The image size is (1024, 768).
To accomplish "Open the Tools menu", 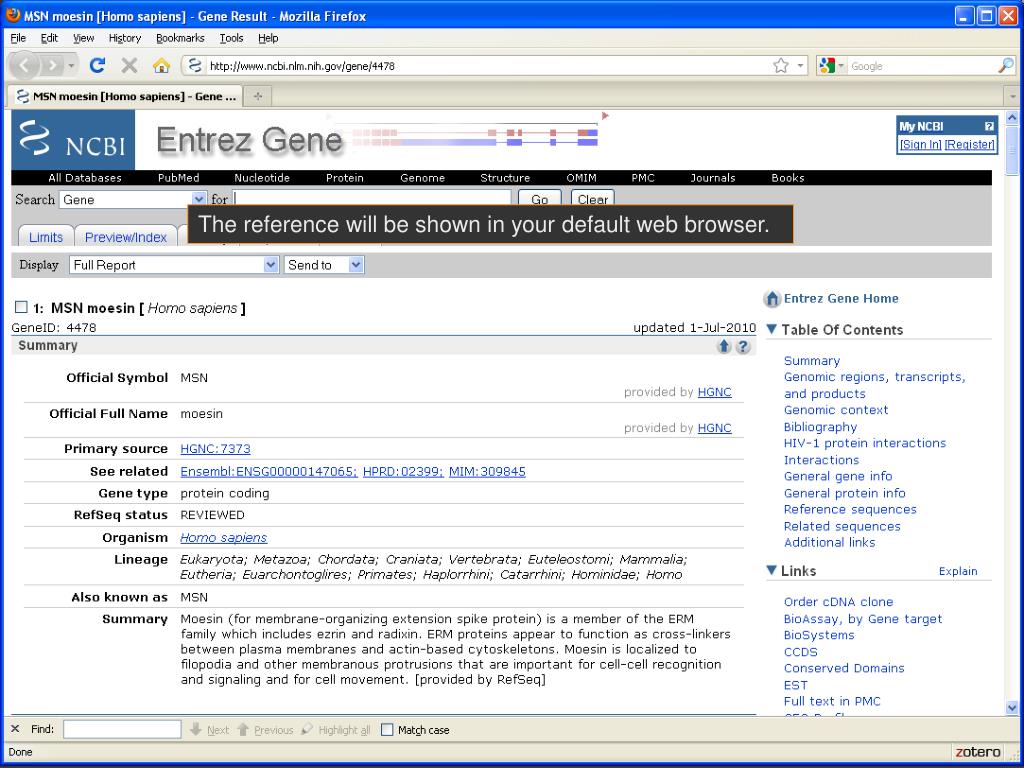I will point(231,38).
